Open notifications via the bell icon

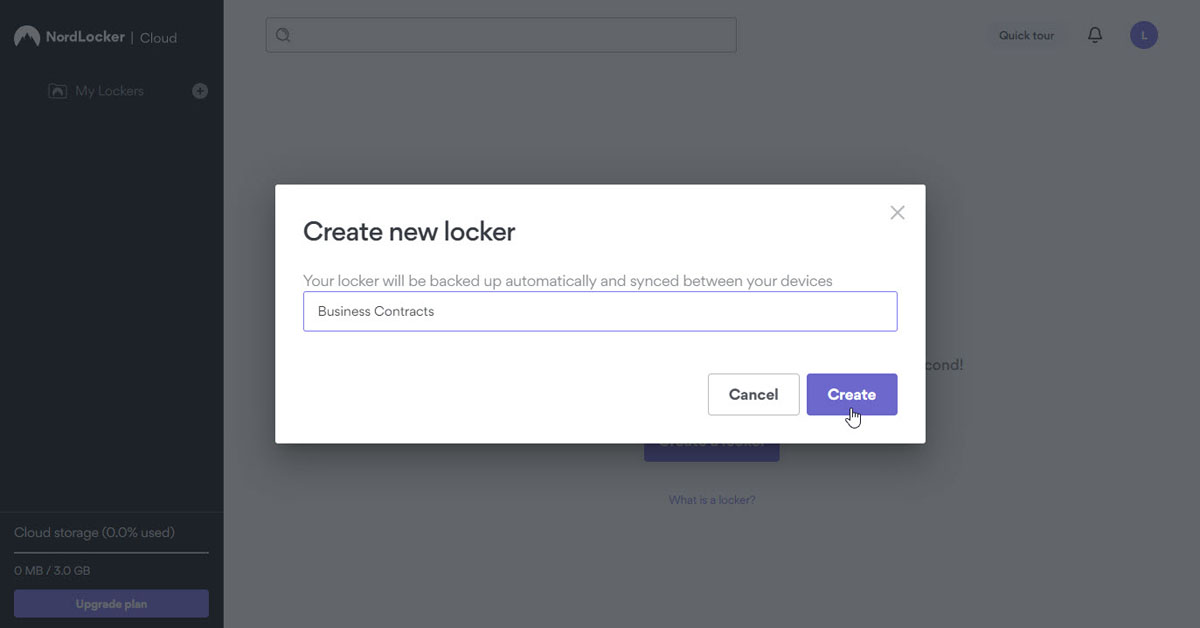tap(1095, 35)
